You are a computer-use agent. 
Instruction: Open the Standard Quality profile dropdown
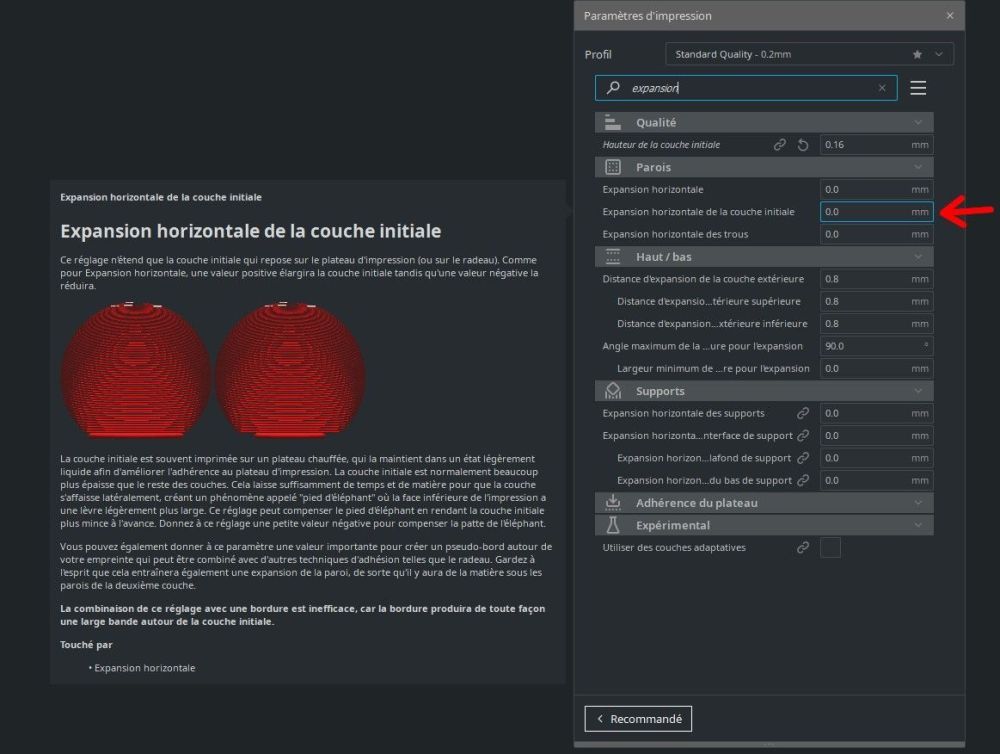click(809, 54)
